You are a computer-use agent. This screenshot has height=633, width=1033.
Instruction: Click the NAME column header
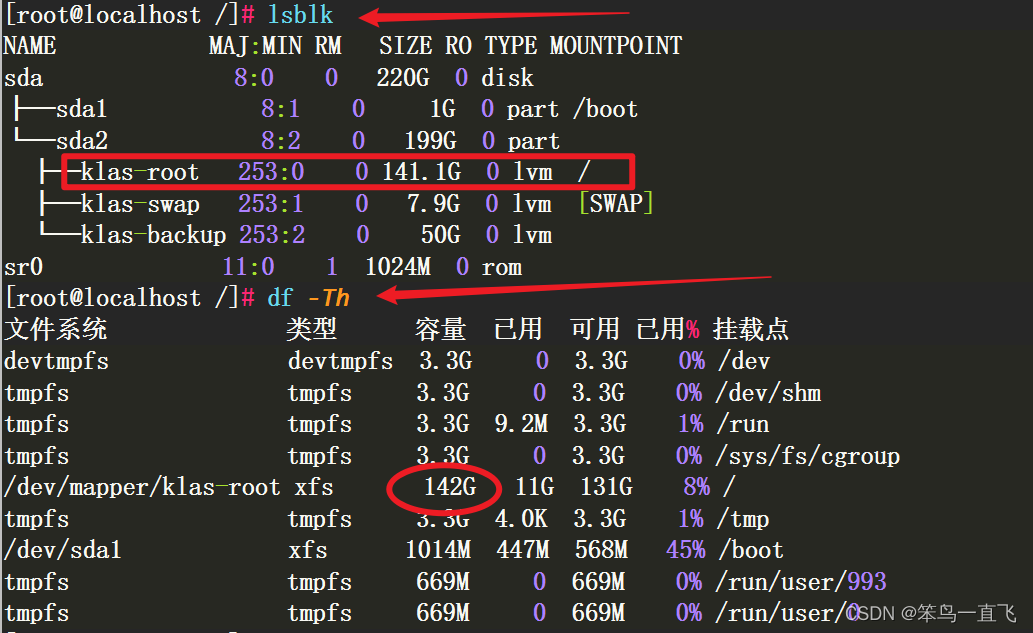pos(30,46)
